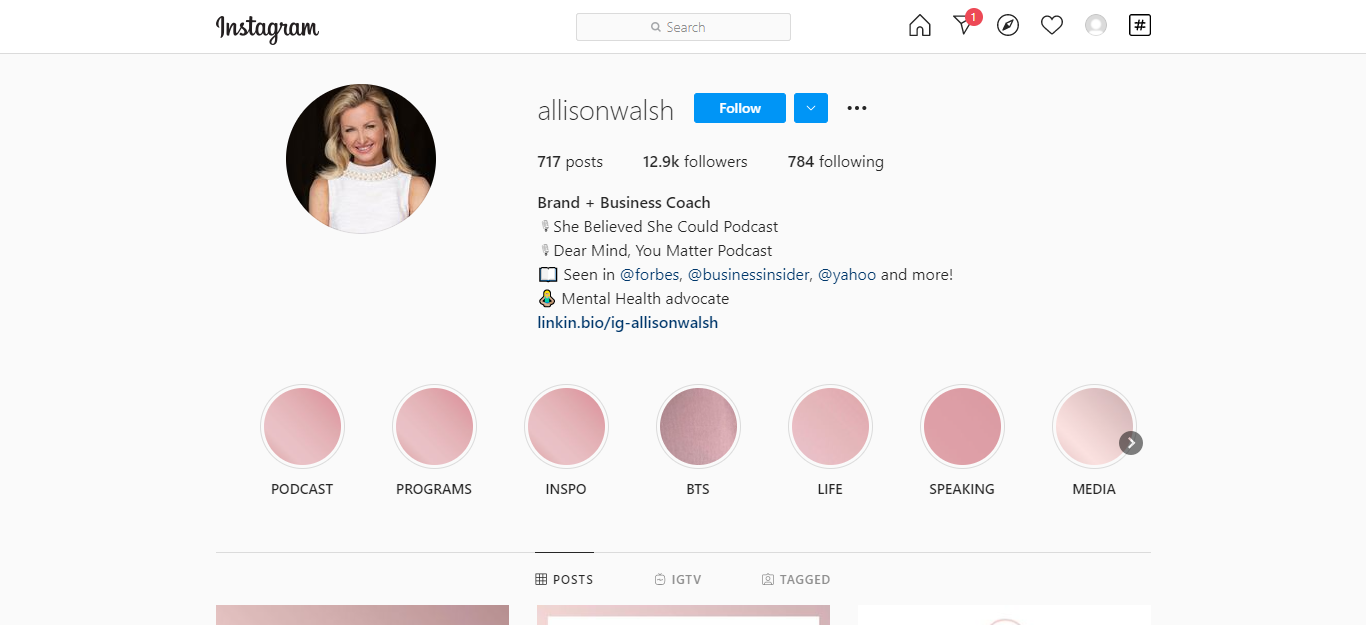Click the hashtag square icon
Screen dimensions: 1366x625
coord(1139,26)
